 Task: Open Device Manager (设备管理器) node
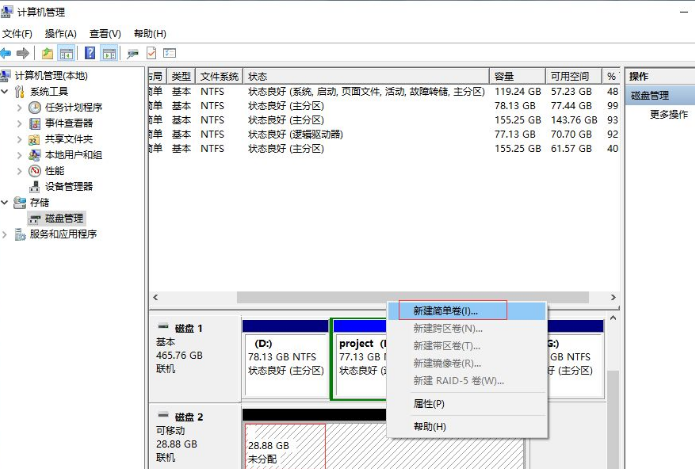[x=68, y=186]
